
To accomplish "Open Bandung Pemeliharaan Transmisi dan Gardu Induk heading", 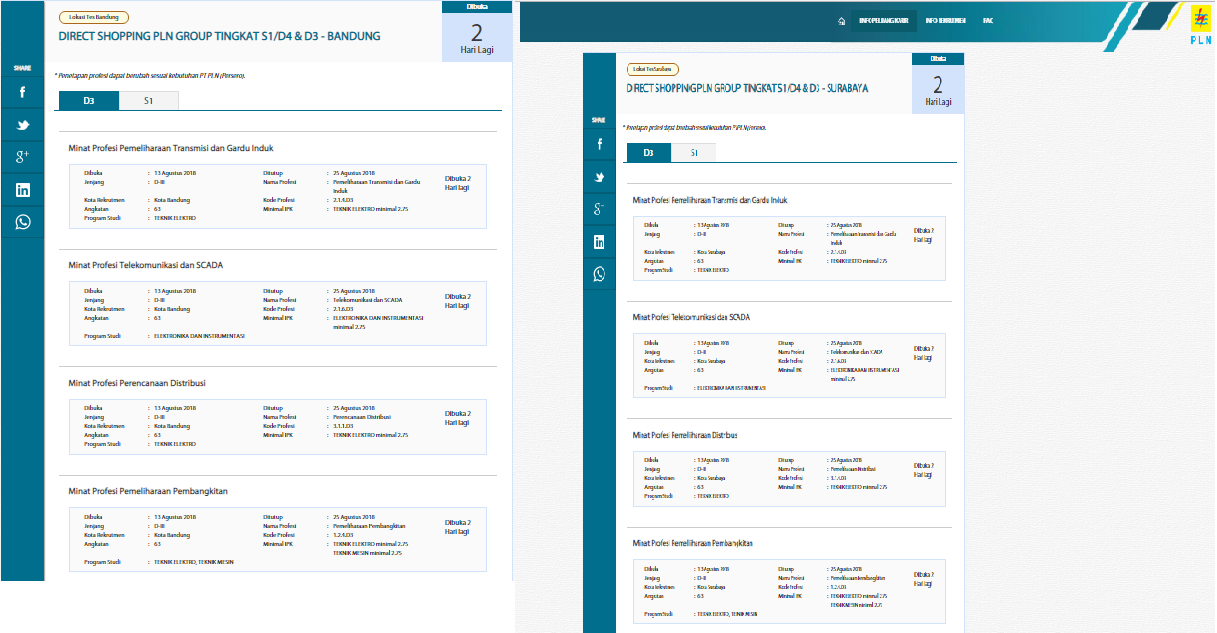I will [x=171, y=148].
